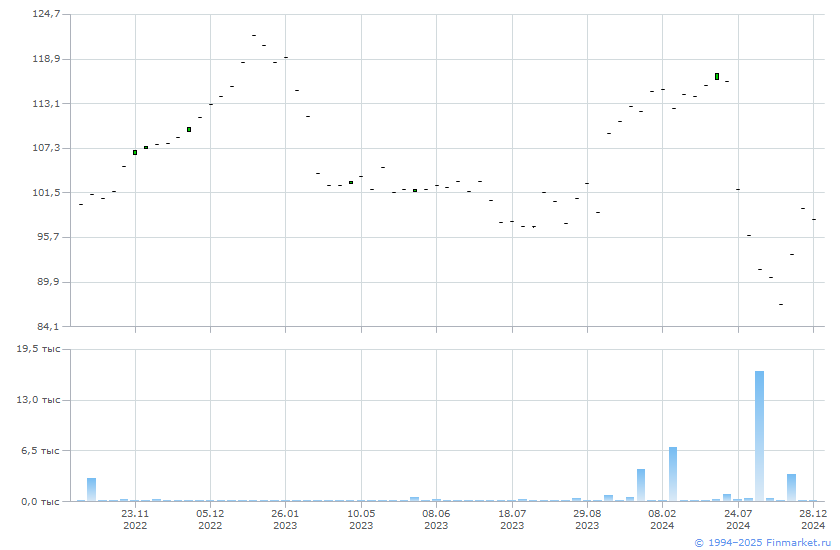Click the first tall volume bar at chart start
840x550 pixels.
(92, 489)
